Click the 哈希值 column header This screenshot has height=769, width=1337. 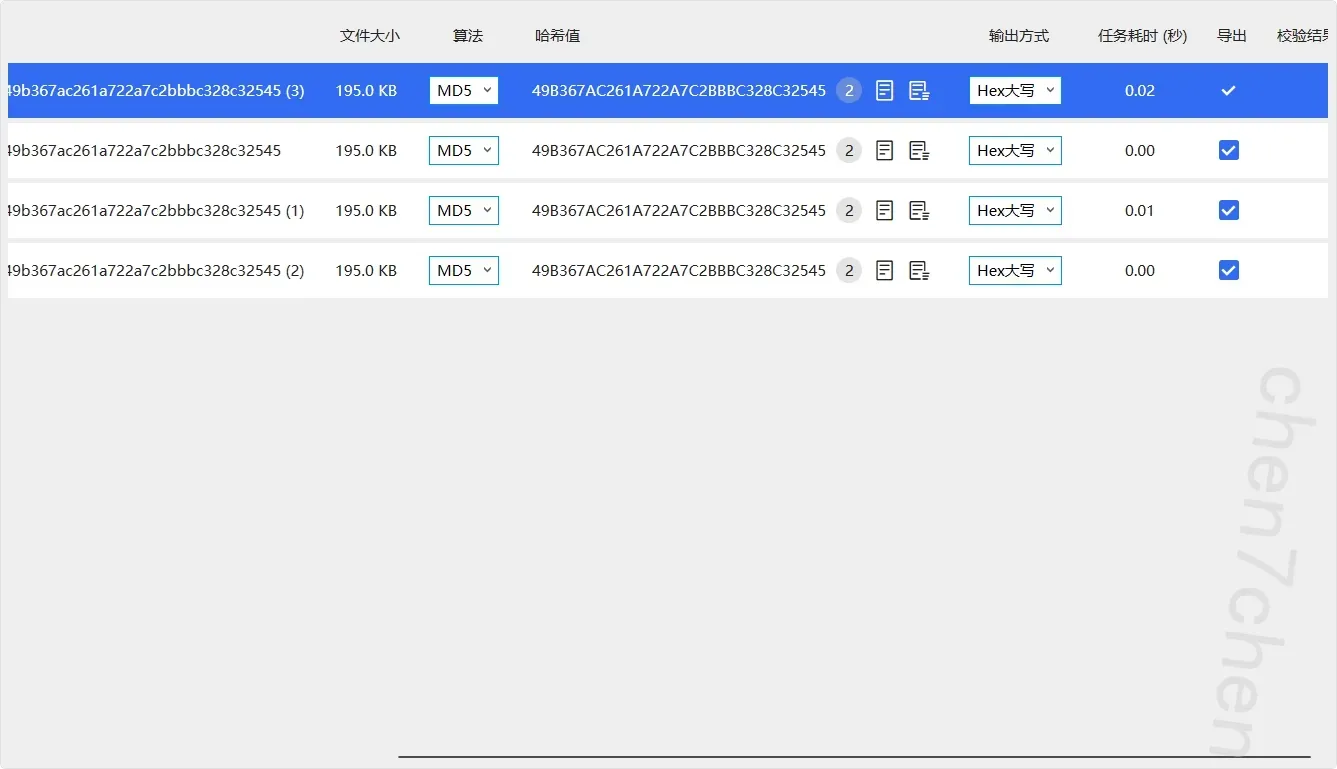[x=557, y=36]
